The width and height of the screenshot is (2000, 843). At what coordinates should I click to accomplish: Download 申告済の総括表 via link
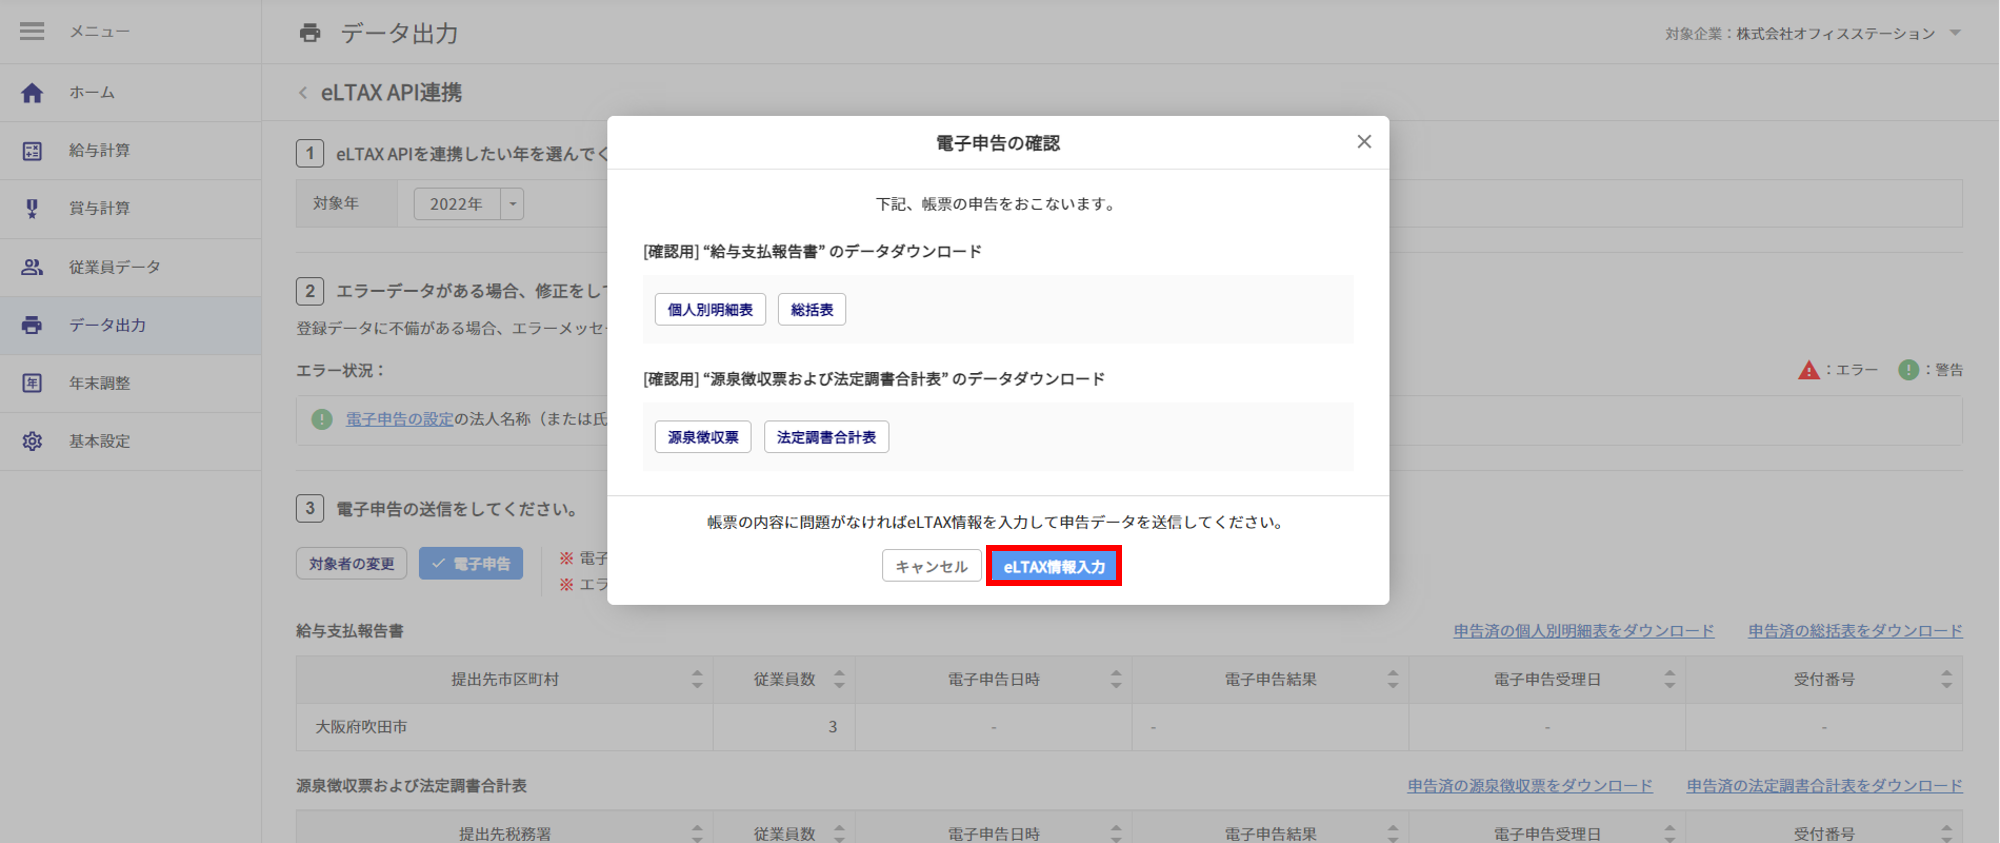click(1855, 631)
